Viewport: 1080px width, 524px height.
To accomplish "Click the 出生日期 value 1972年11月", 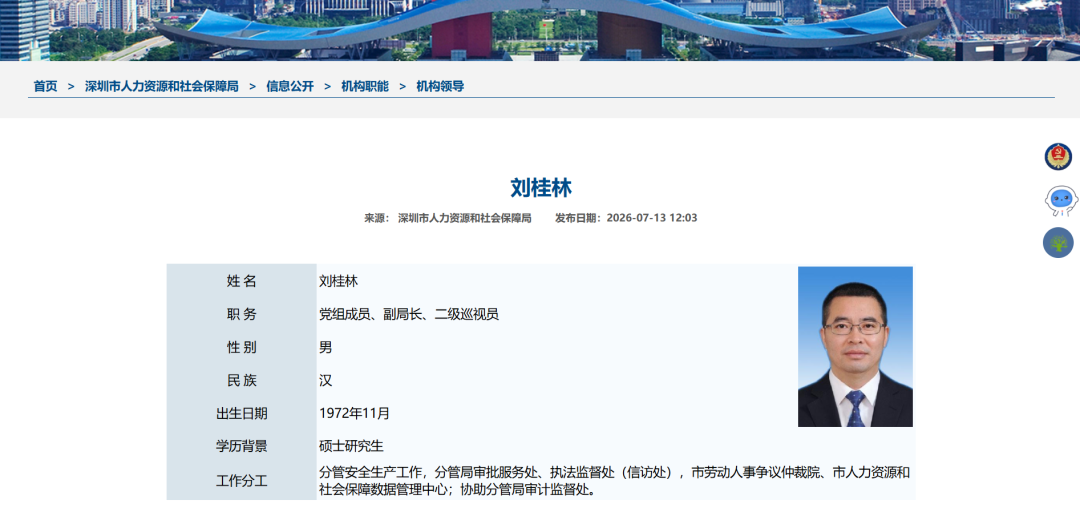I will pos(355,414).
